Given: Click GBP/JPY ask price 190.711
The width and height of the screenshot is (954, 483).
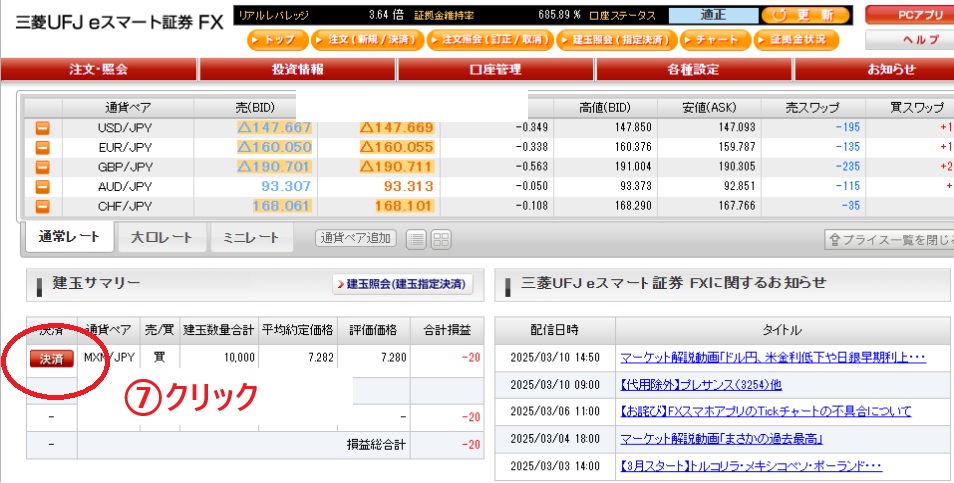Looking at the screenshot, I should point(397,167).
